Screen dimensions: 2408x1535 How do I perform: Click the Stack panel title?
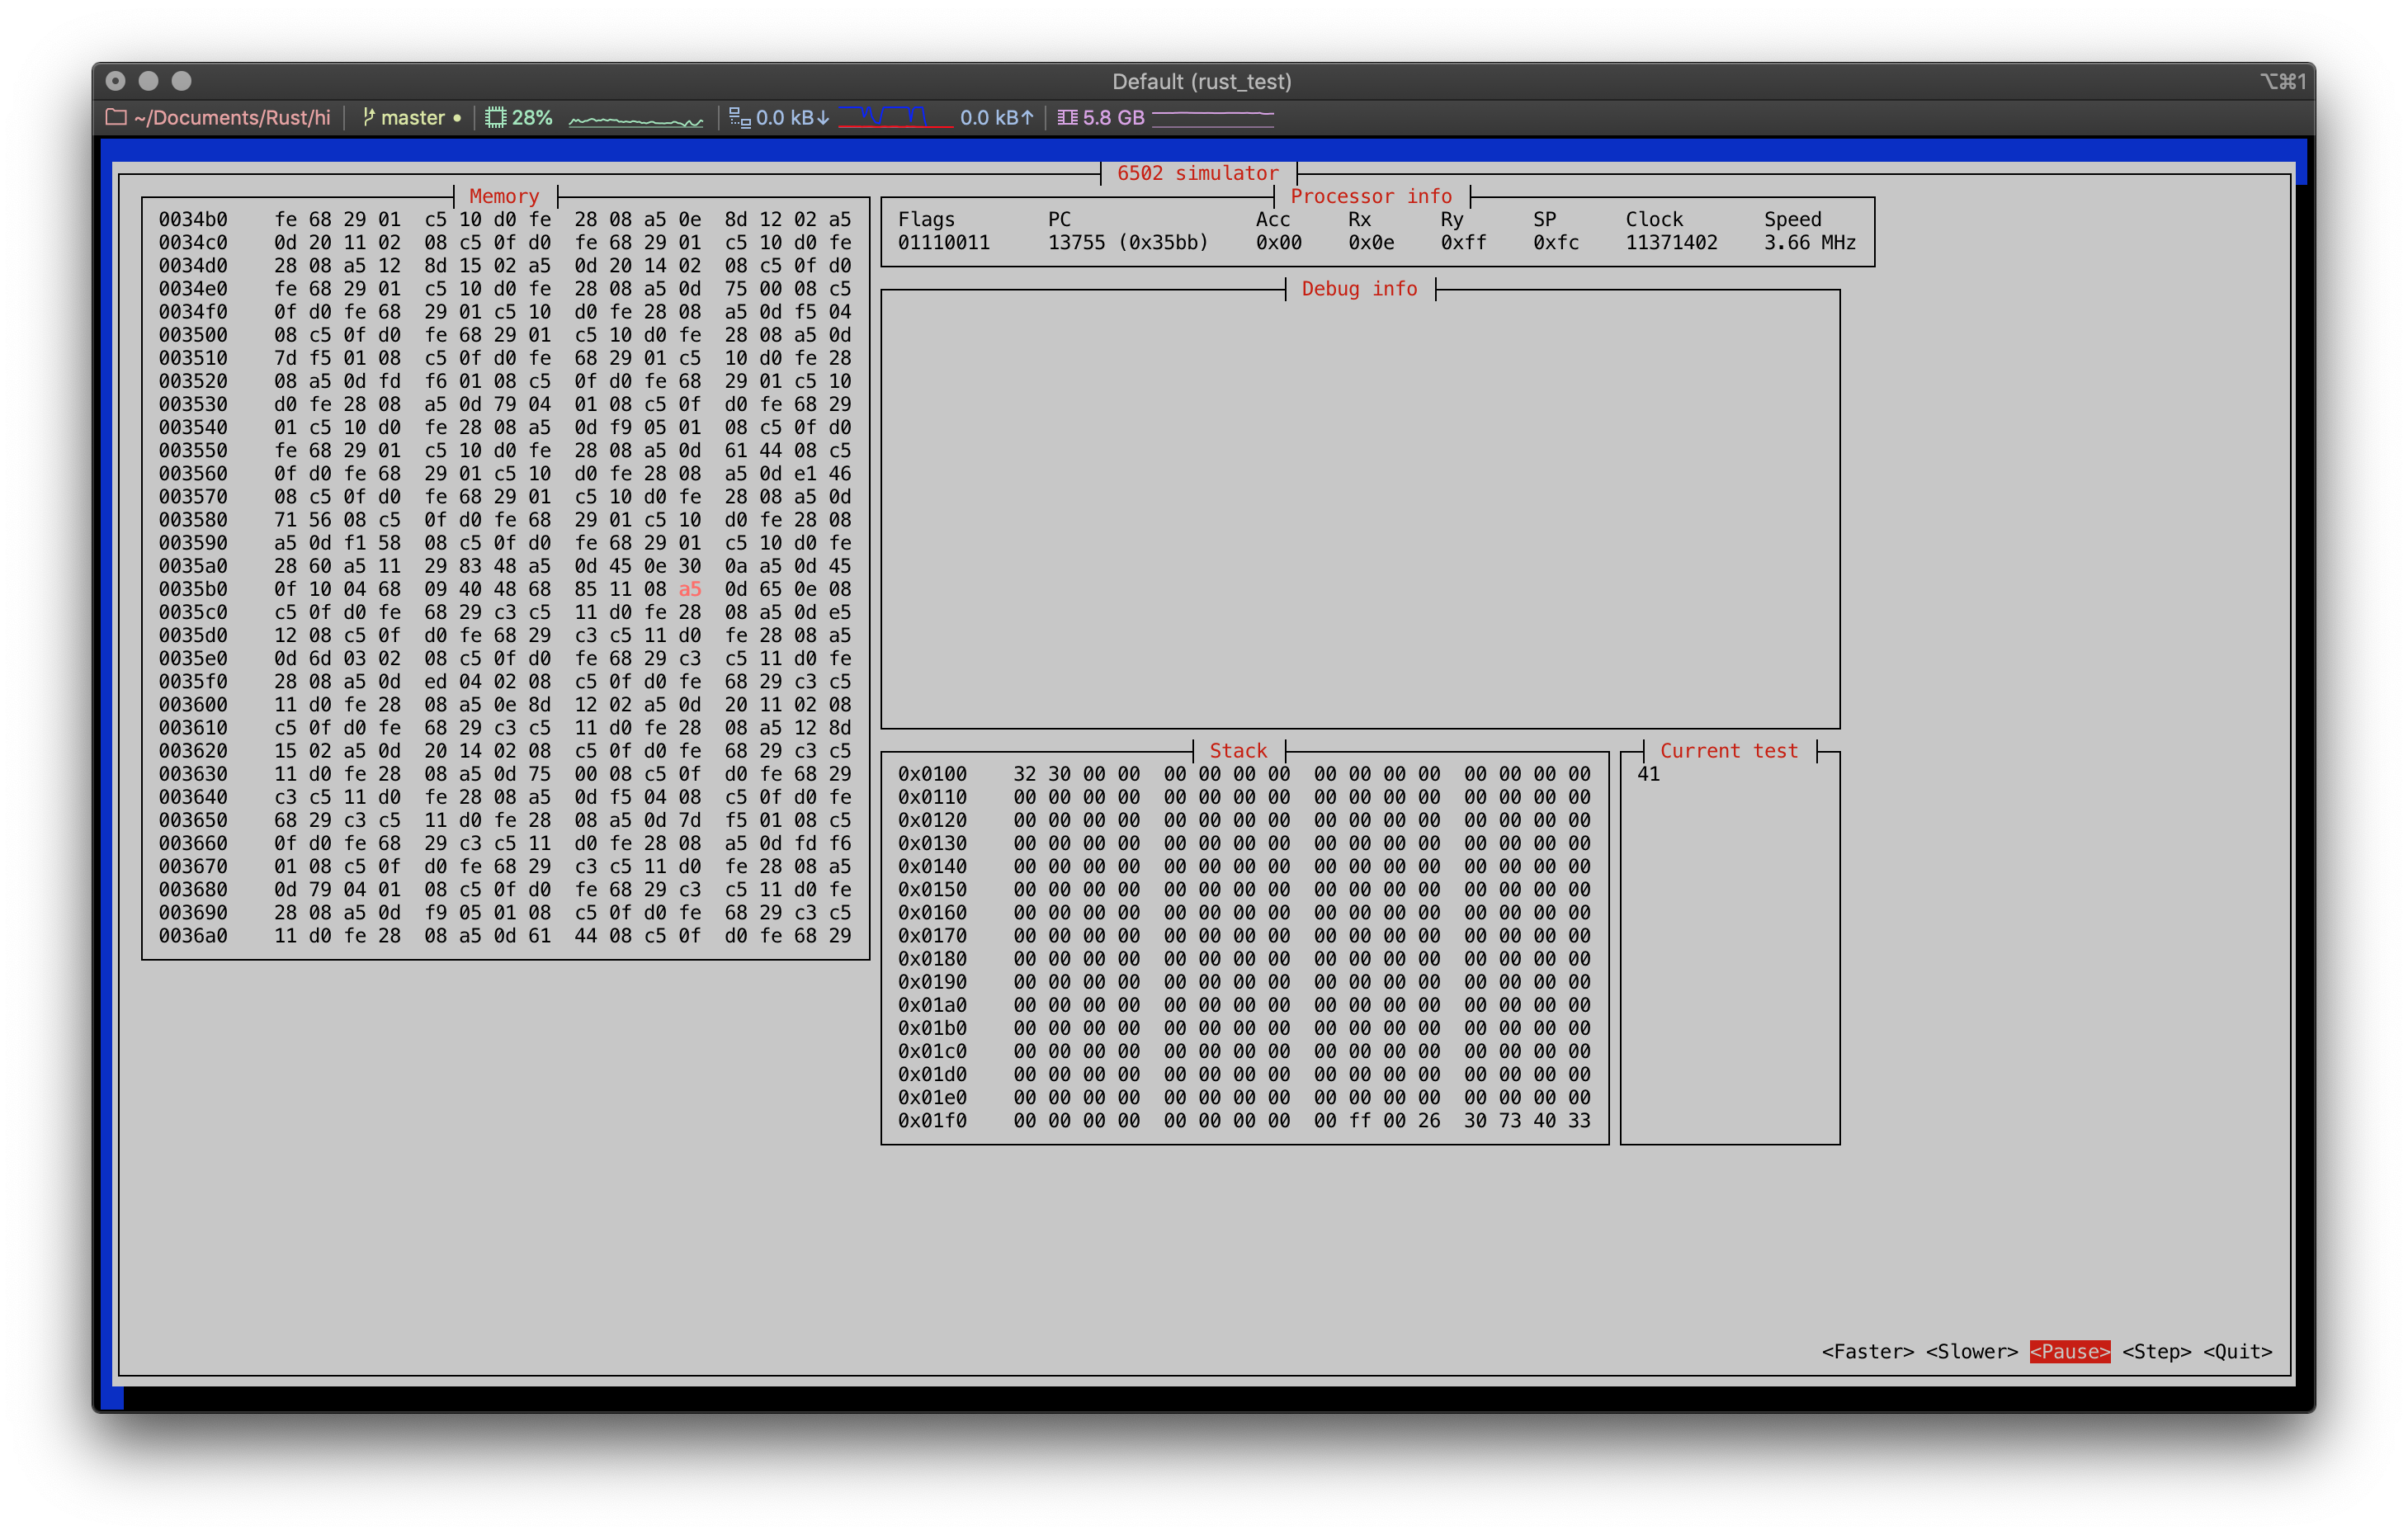tap(1238, 750)
